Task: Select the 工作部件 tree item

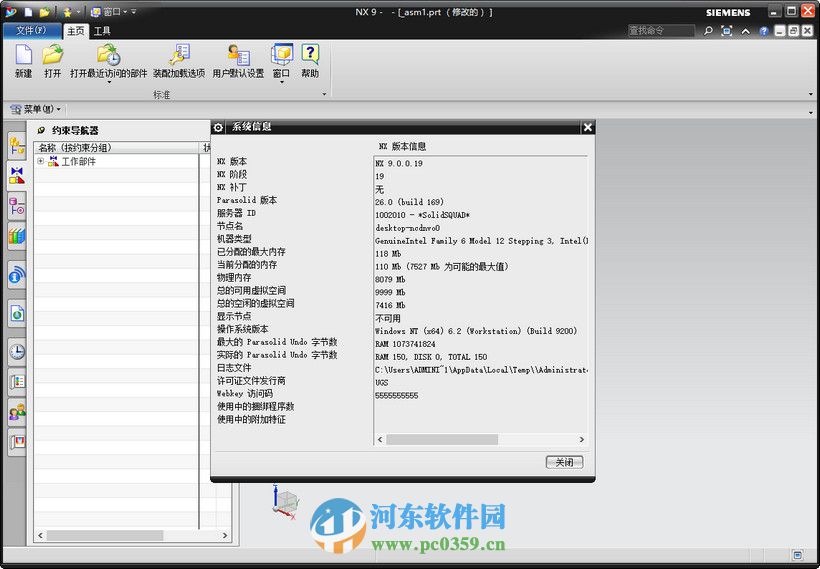Action: [x=78, y=162]
